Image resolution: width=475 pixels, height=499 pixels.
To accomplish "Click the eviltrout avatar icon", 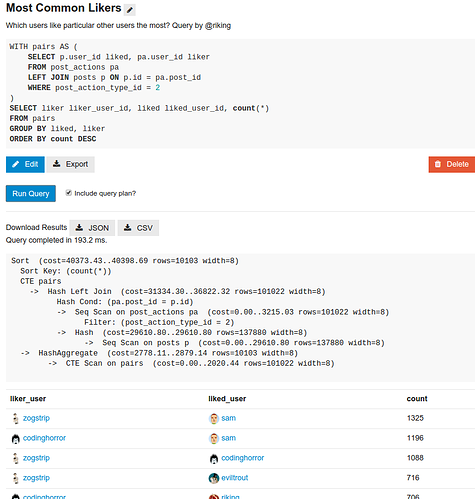I will click(214, 478).
